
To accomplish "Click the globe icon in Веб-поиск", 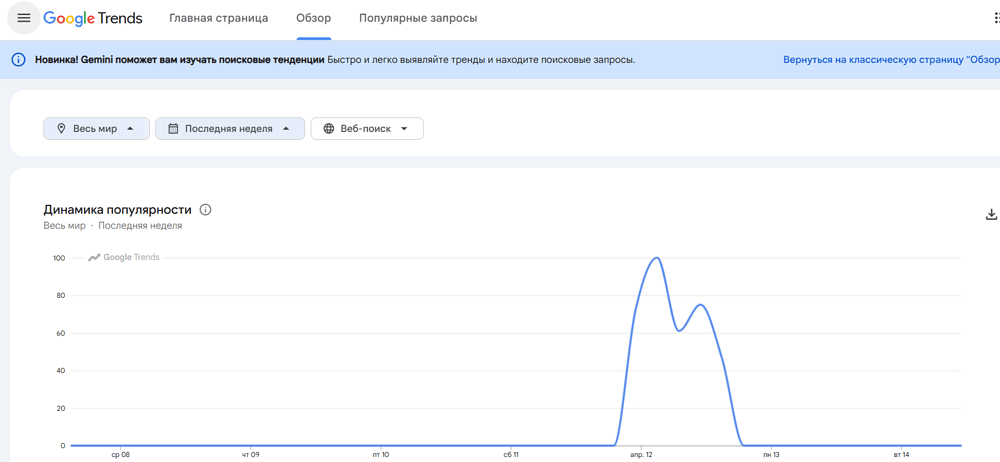I will point(329,129).
